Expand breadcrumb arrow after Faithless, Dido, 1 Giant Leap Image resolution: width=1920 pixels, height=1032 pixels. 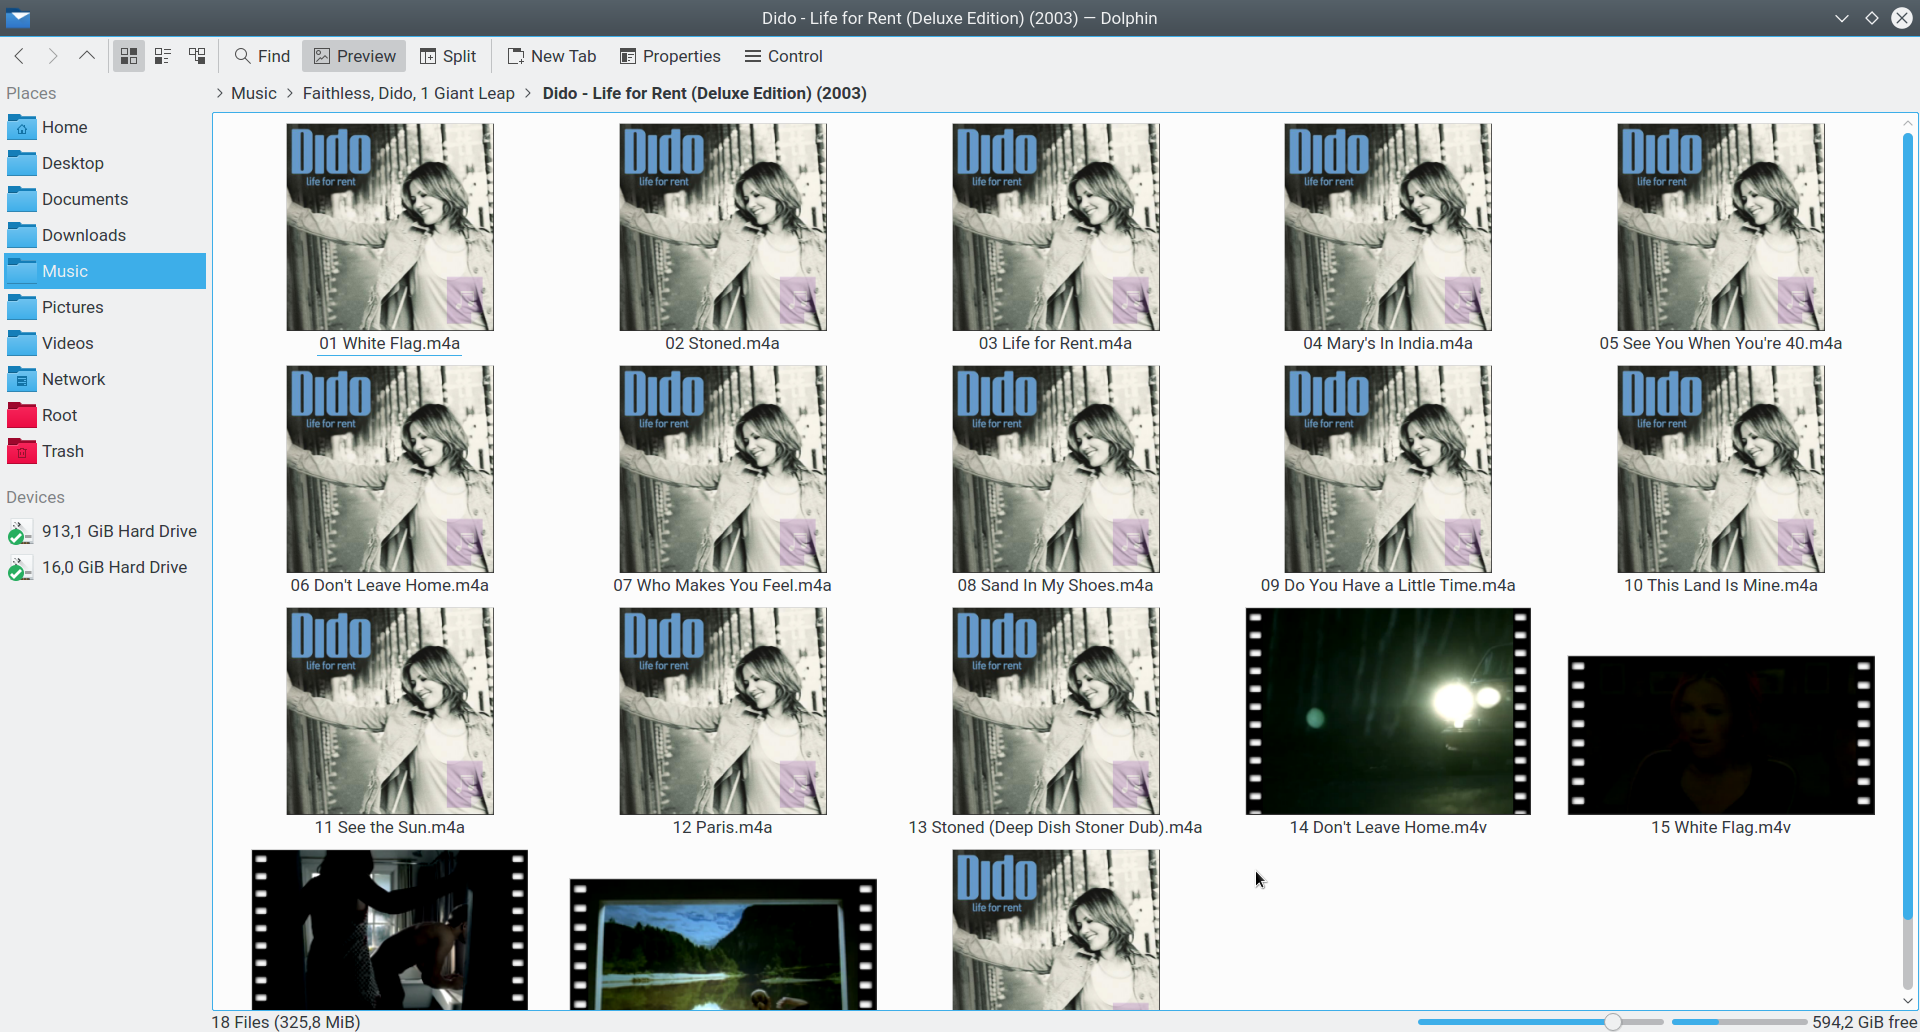click(528, 93)
